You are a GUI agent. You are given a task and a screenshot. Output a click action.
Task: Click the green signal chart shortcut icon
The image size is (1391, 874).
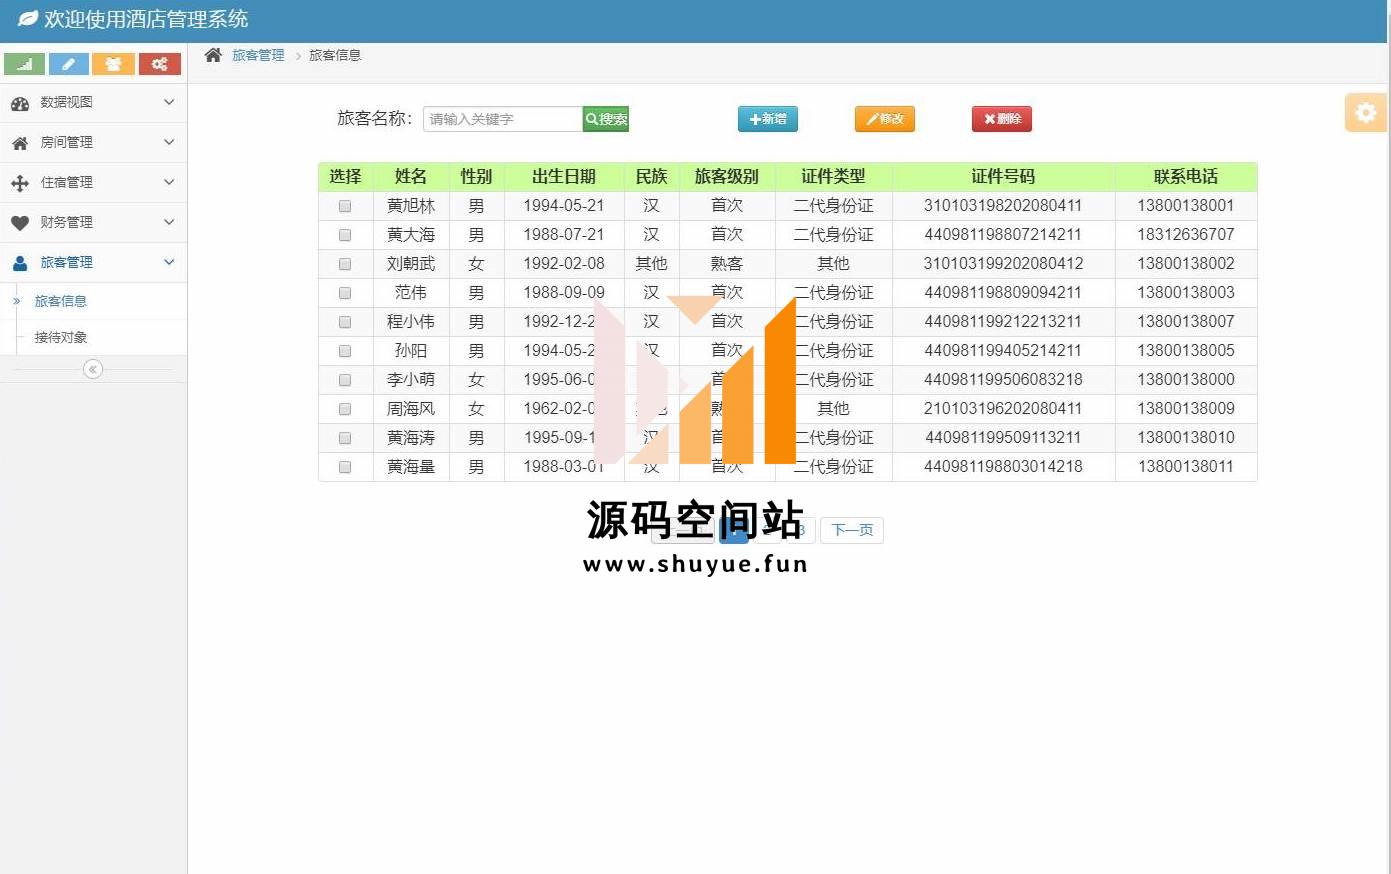pyautogui.click(x=24, y=64)
